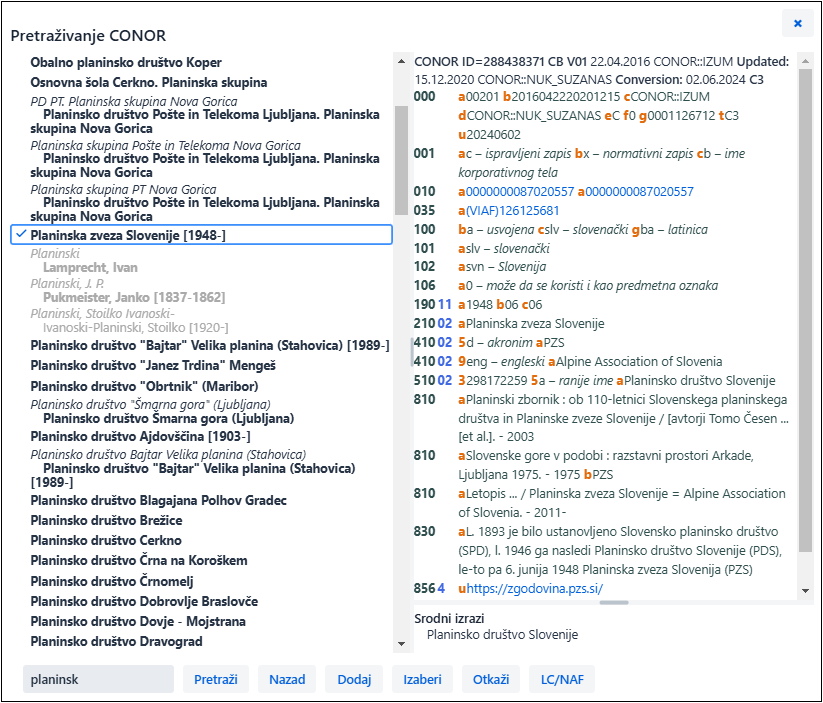The width and height of the screenshot is (823, 703).
Task: Click the Dodaj button
Action: tap(354, 679)
